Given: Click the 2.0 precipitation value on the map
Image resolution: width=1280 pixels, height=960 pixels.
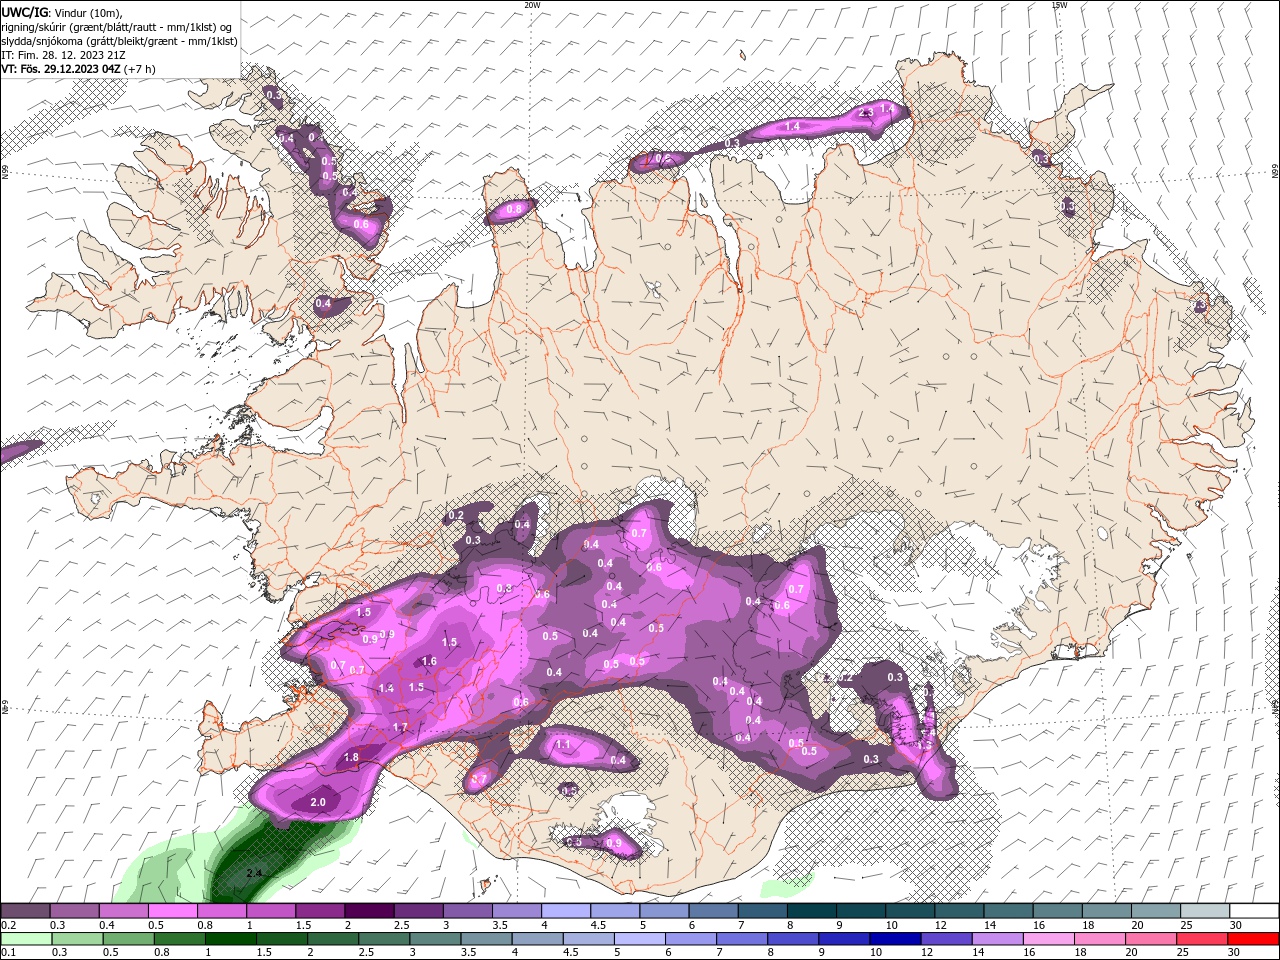Looking at the screenshot, I should coord(318,802).
